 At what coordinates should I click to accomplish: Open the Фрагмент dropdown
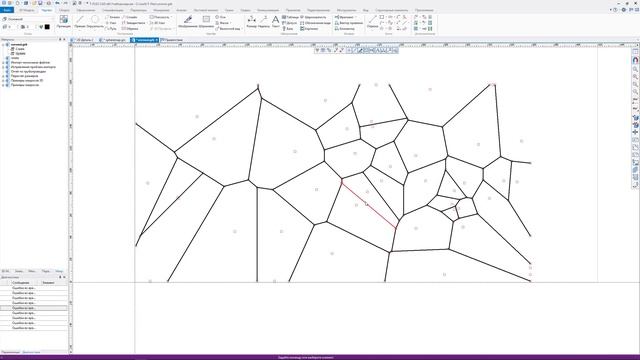(356, 17)
